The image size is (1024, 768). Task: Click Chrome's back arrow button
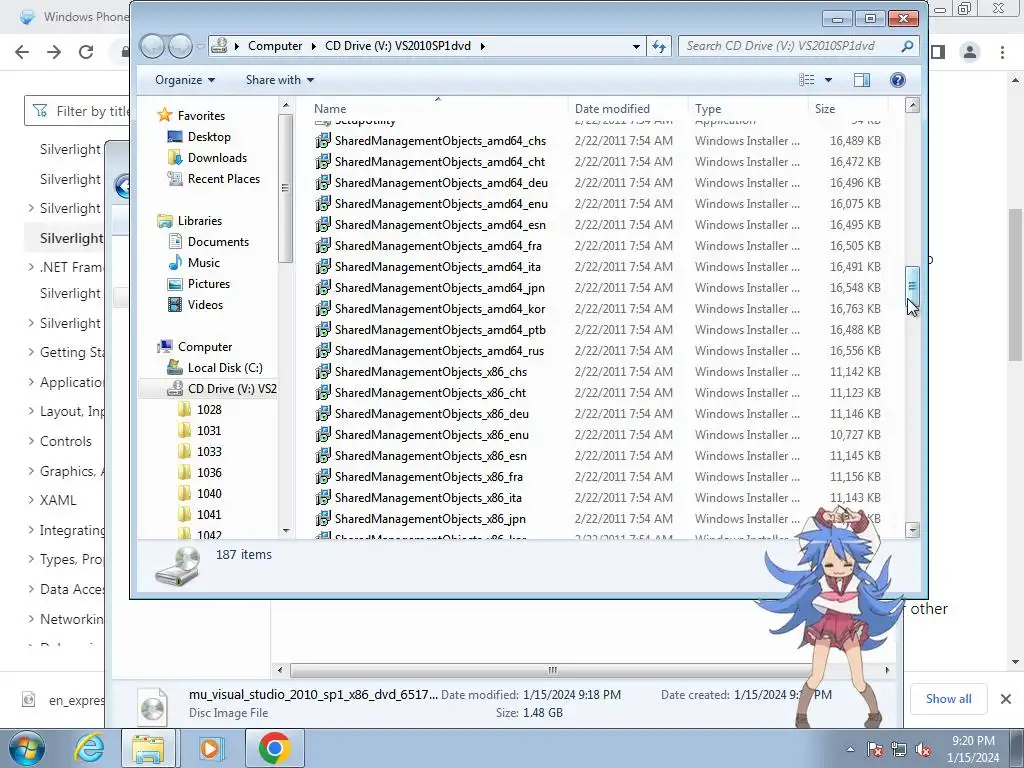pyautogui.click(x=22, y=52)
